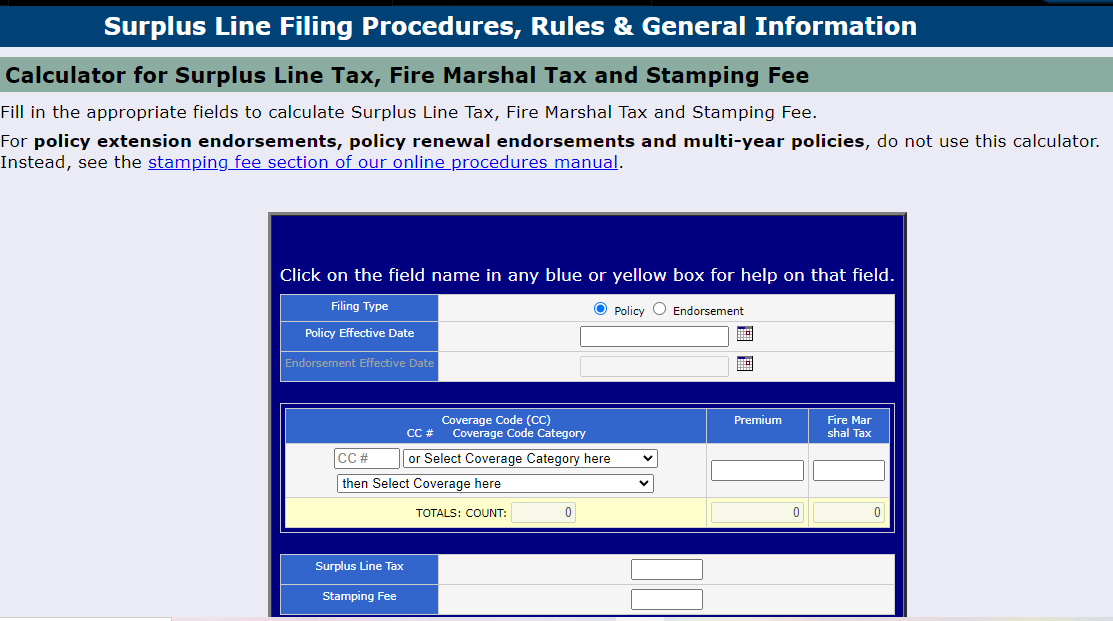1113x621 pixels.
Task: Click the Fire Marshal Tax entry field
Action: 848,469
